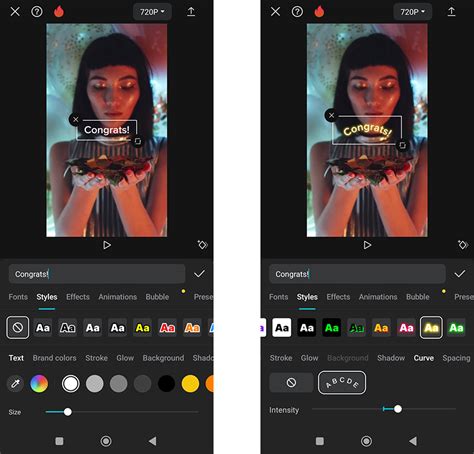
Task: Open help icon in the left screen
Action: tap(37, 12)
